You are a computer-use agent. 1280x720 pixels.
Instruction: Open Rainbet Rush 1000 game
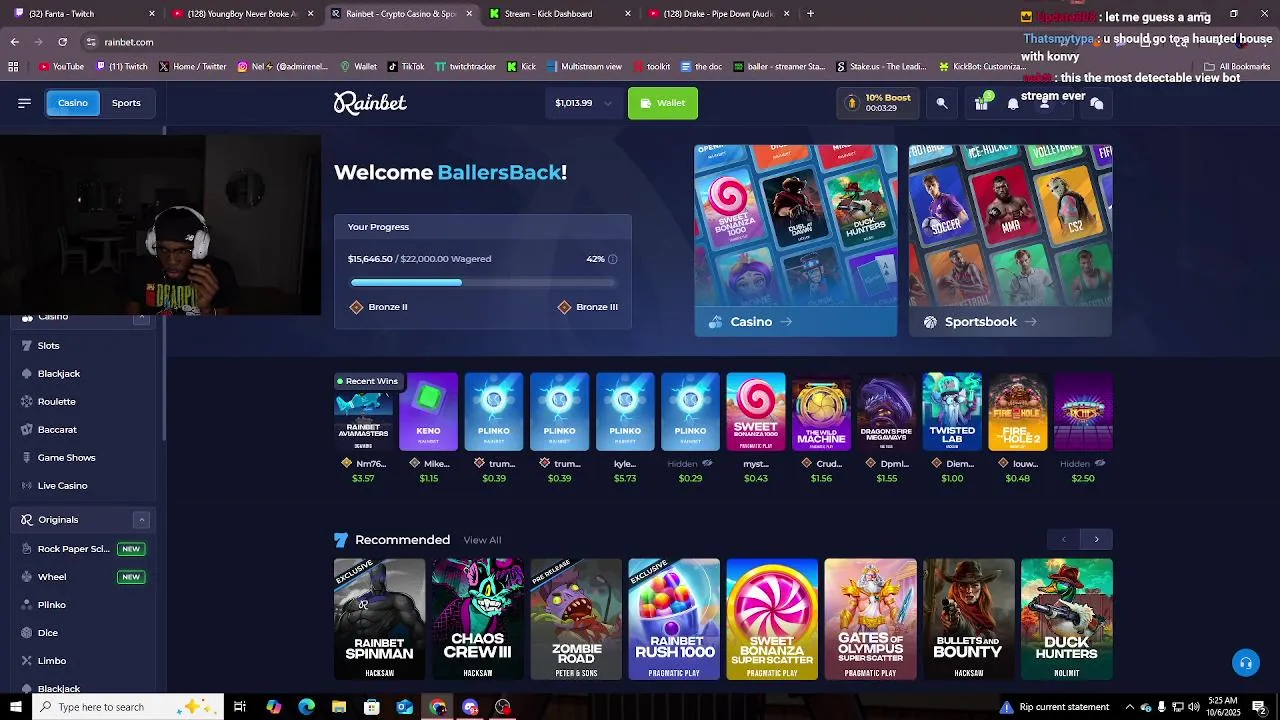pos(674,619)
